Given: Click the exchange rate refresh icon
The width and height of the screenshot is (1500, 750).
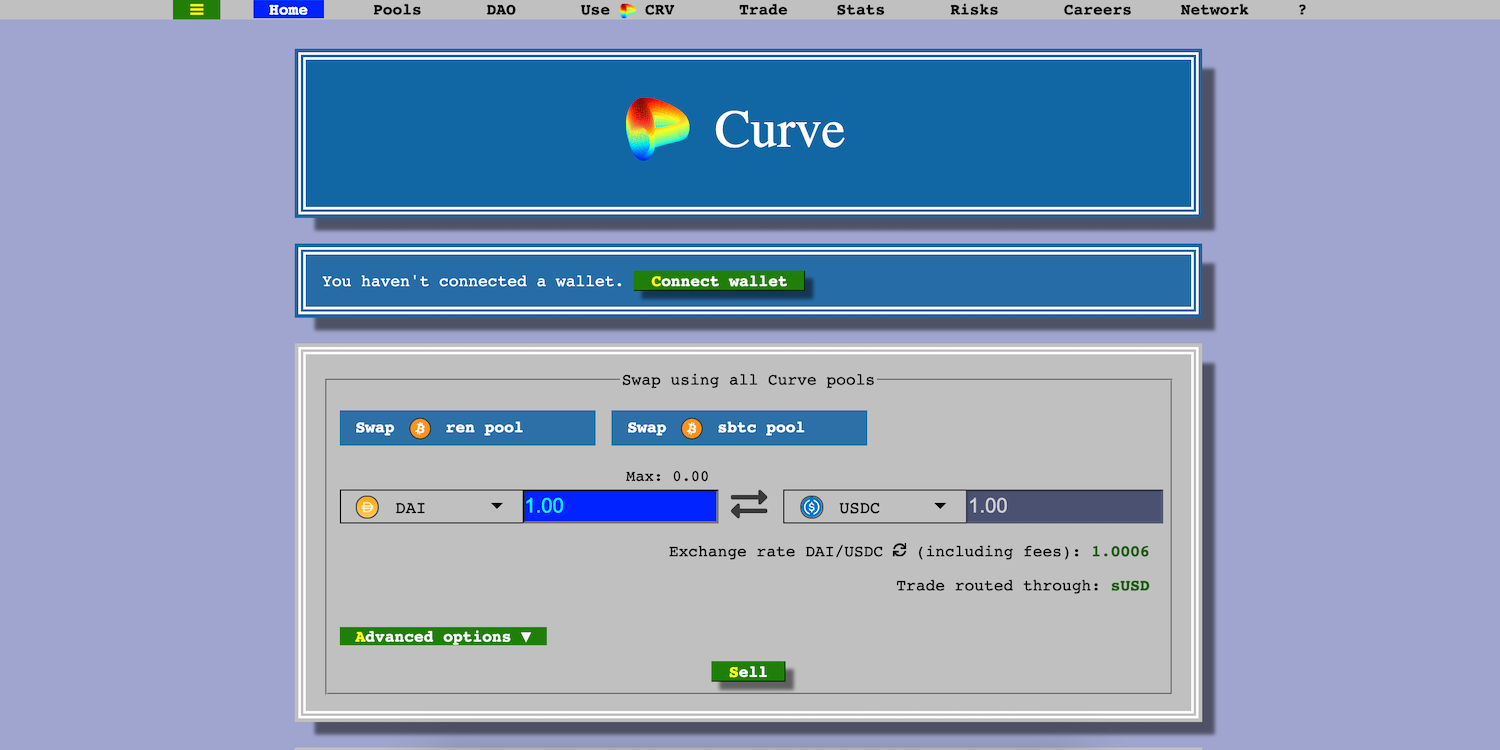Looking at the screenshot, I should (x=899, y=550).
